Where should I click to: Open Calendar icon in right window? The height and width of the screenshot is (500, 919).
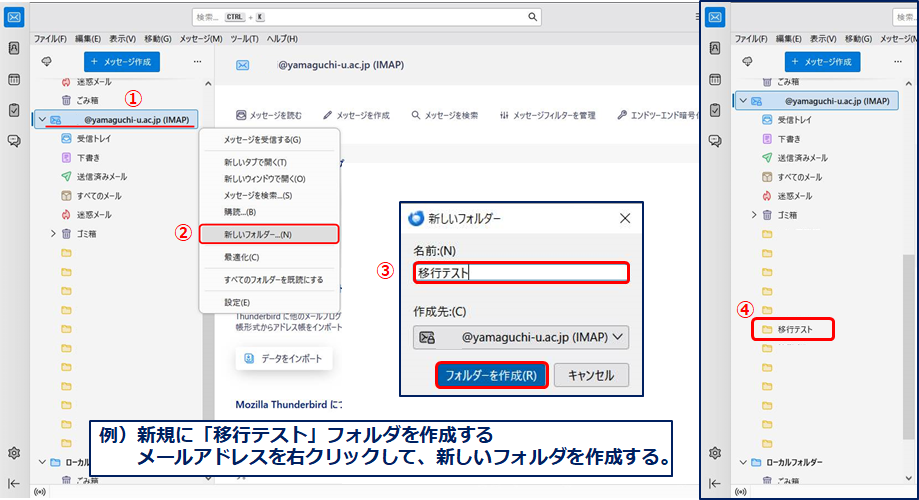point(715,79)
